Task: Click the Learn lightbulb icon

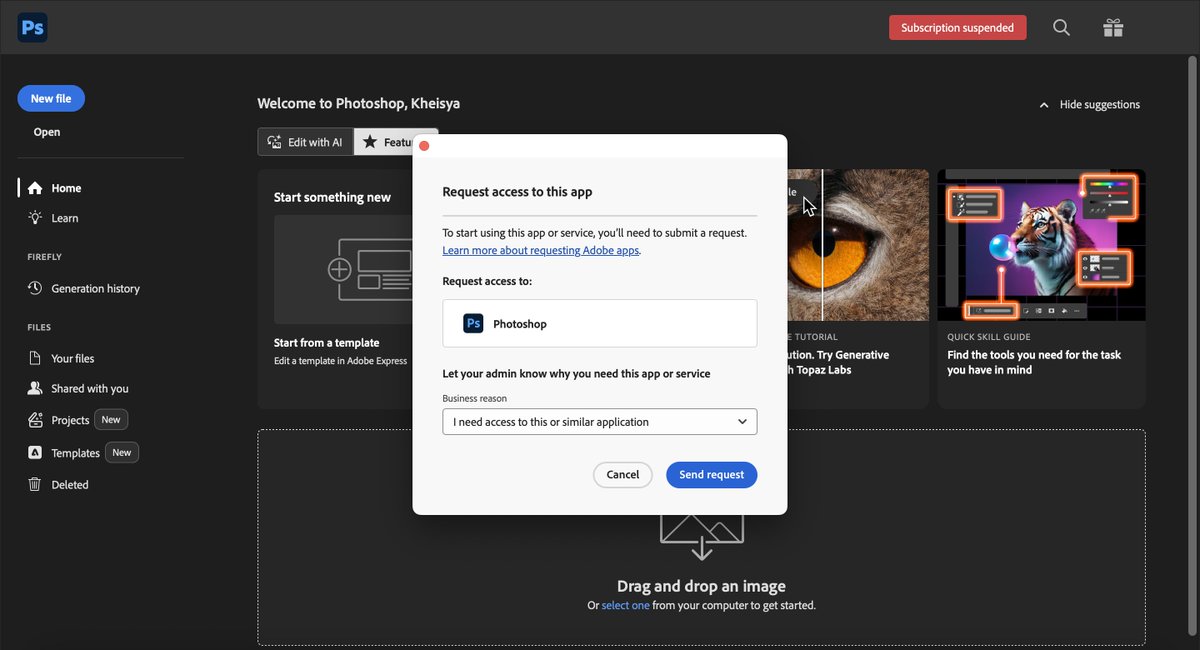Action: pos(35,218)
